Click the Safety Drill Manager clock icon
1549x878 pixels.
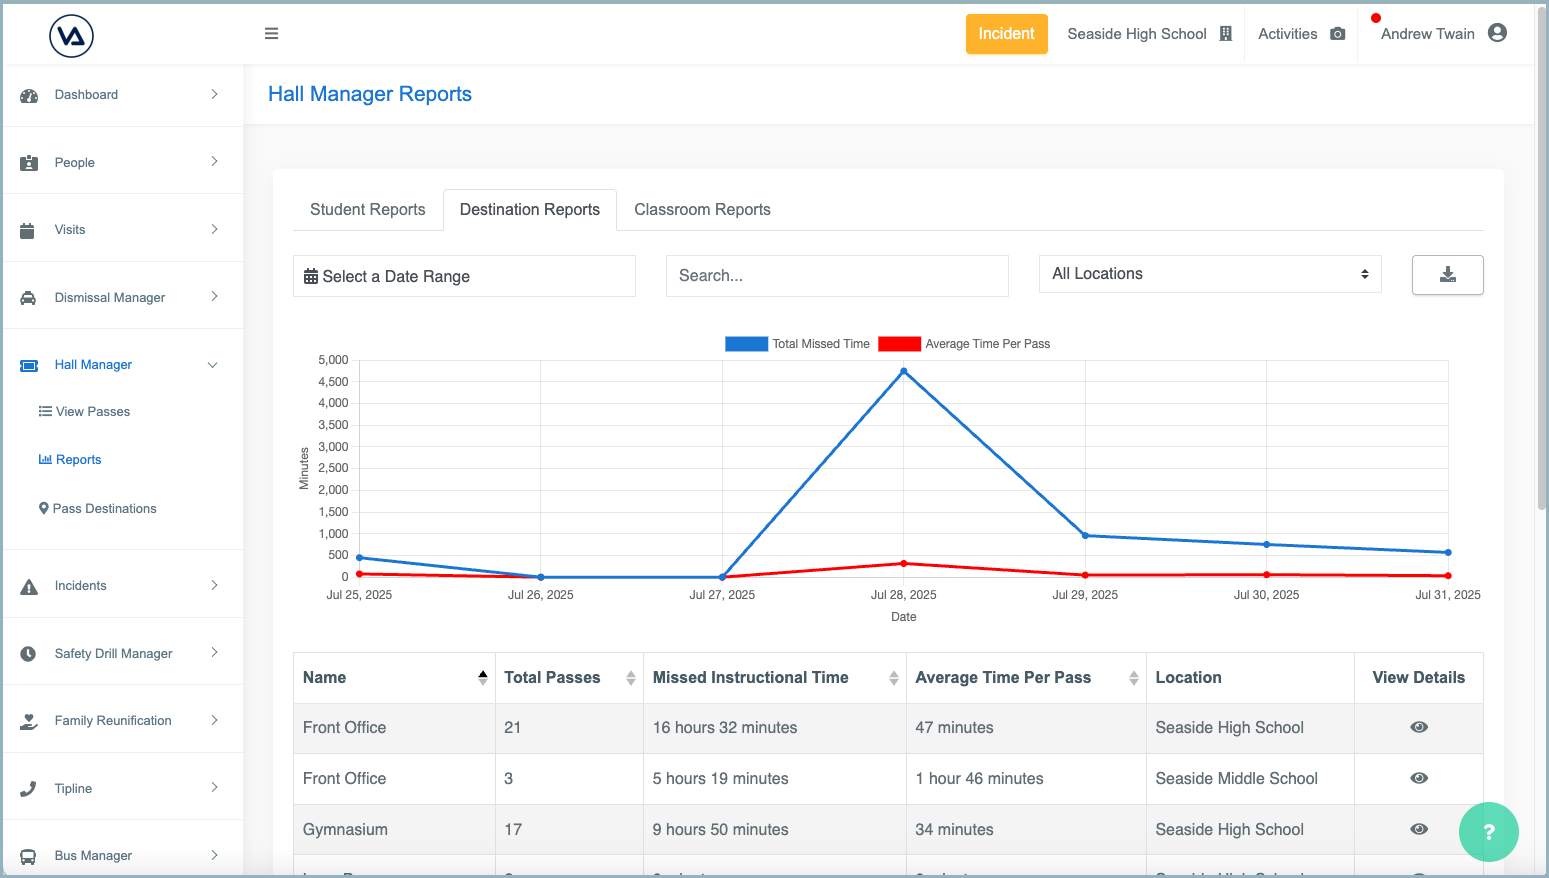tap(28, 654)
